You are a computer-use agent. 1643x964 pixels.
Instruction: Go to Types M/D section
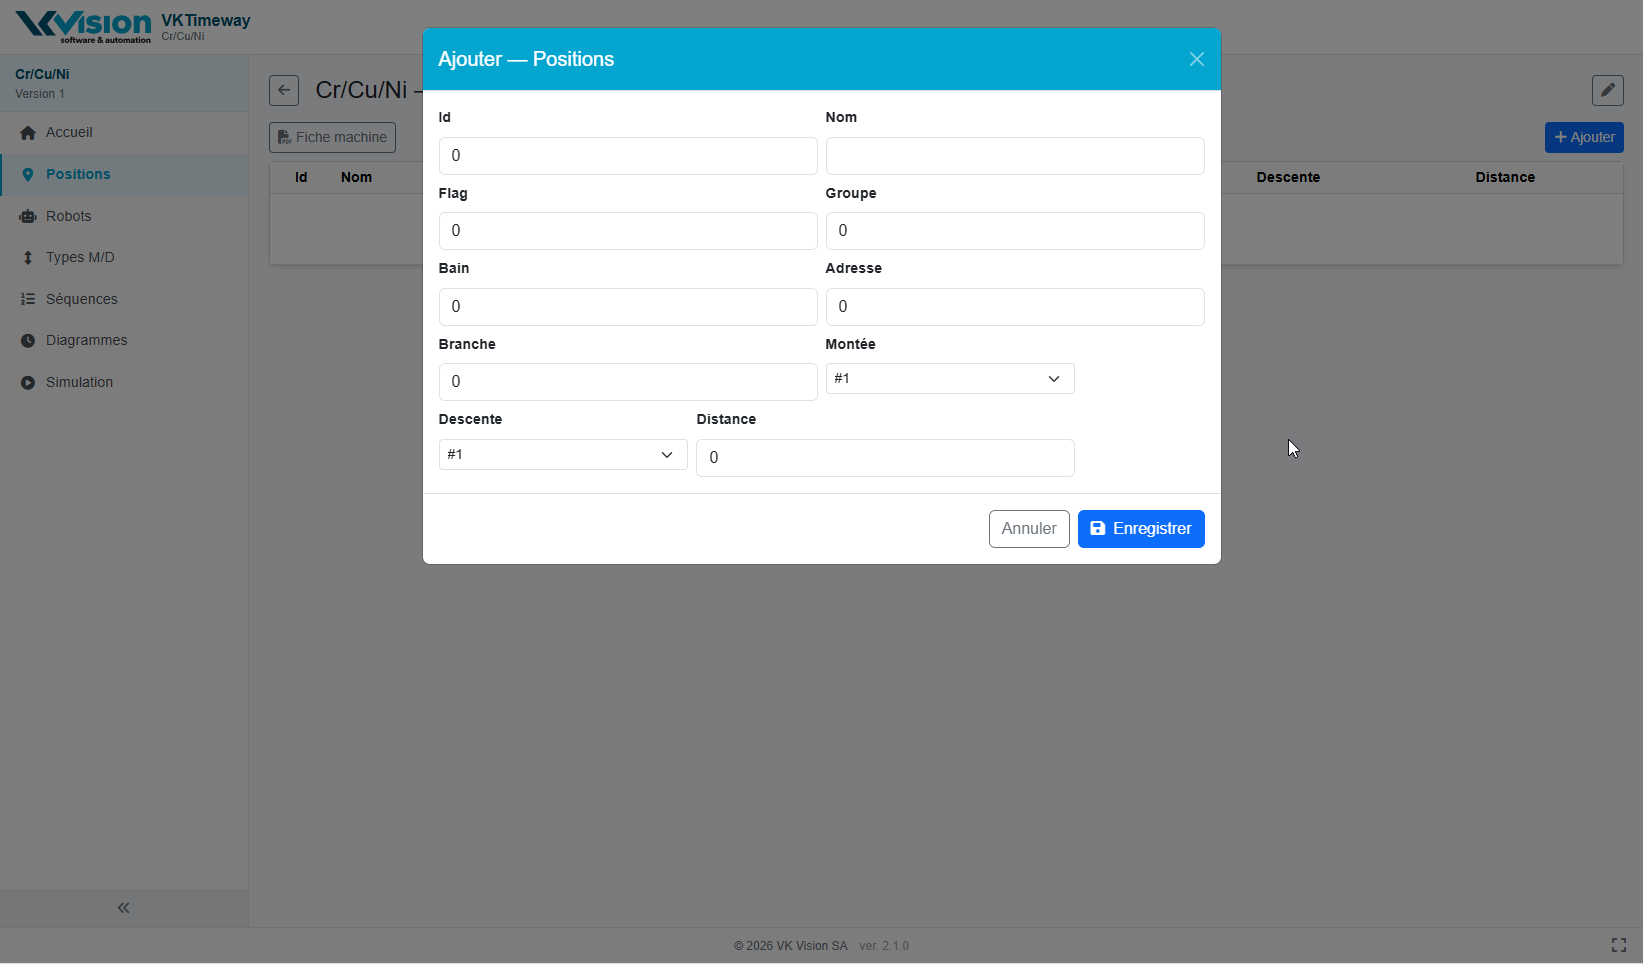tap(80, 257)
